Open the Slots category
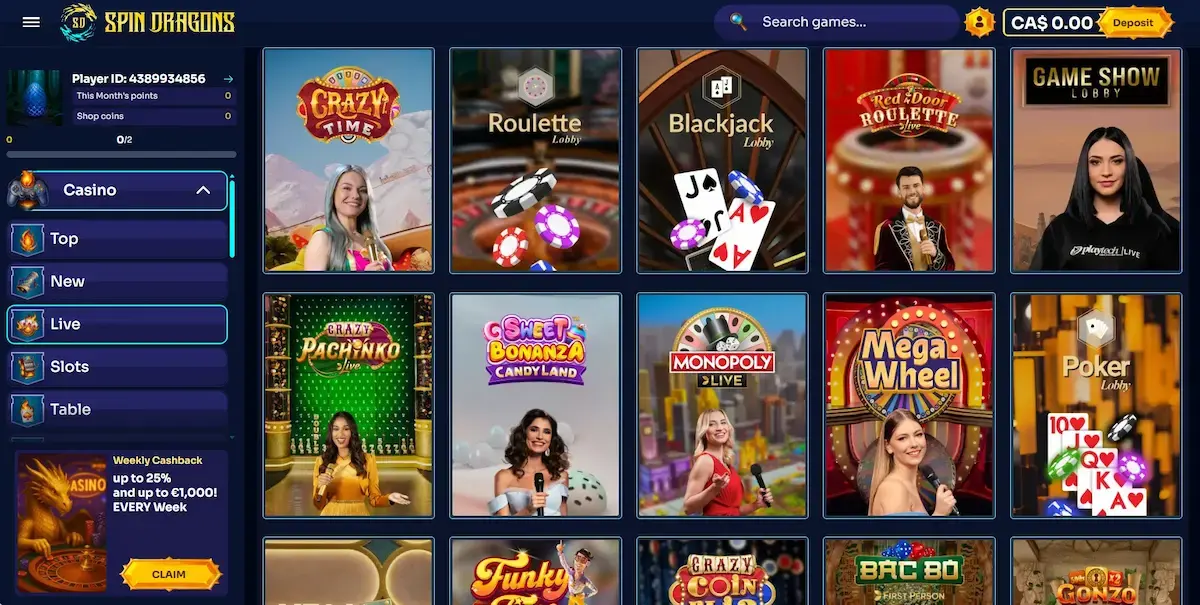 pyautogui.click(x=118, y=367)
